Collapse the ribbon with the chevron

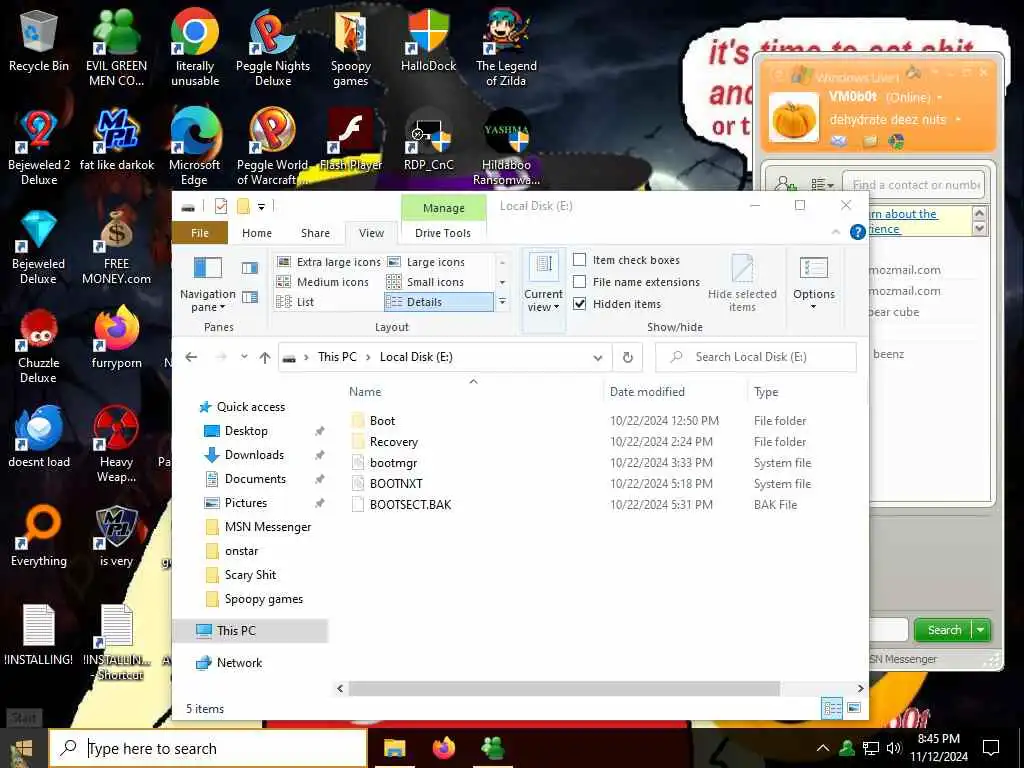coord(836,232)
